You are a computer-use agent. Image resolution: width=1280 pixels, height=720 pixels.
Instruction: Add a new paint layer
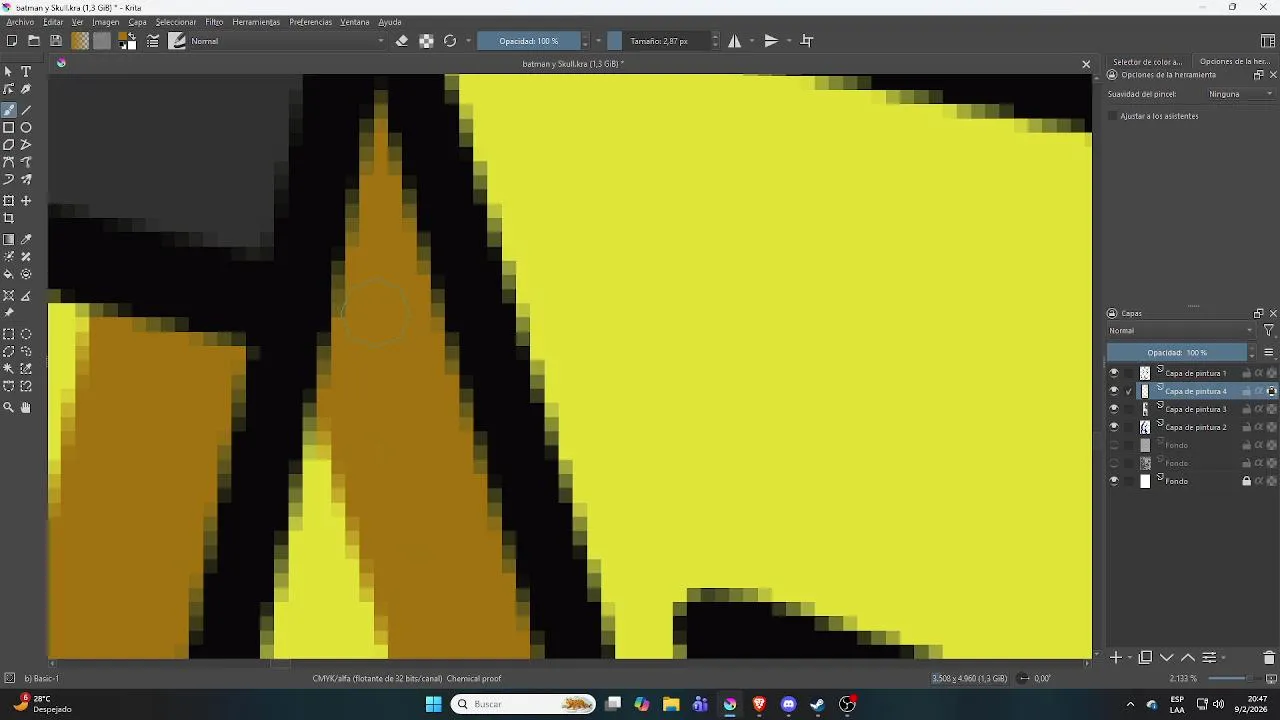pyautogui.click(x=1116, y=658)
